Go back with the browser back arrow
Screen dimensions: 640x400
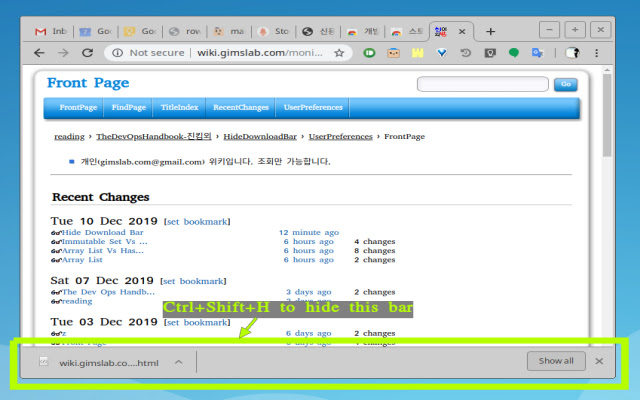tap(39, 53)
